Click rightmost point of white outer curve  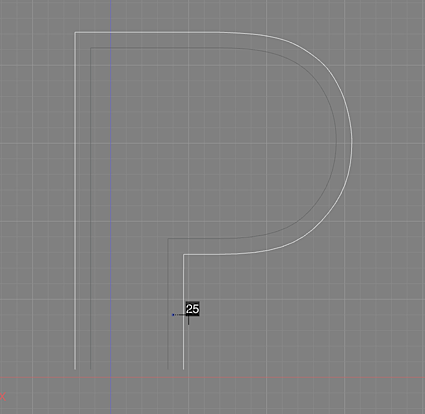click(x=352, y=143)
